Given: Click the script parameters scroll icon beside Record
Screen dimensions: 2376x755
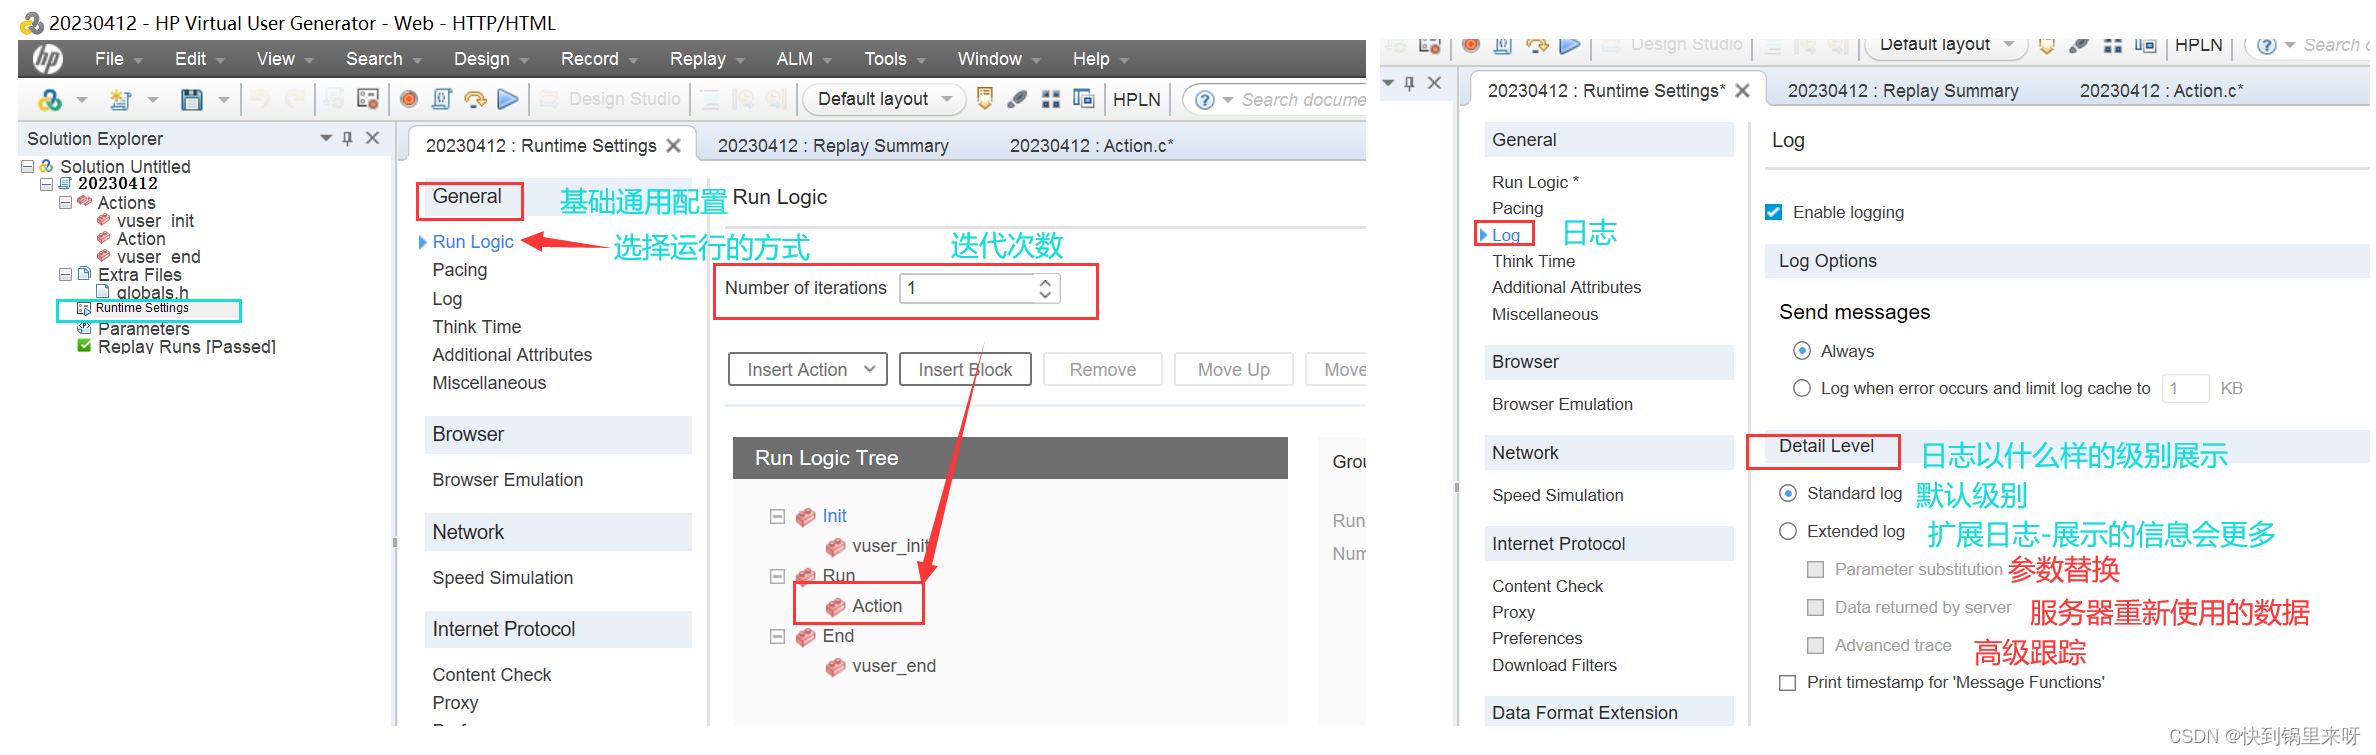Looking at the screenshot, I should pyautogui.click(x=442, y=99).
